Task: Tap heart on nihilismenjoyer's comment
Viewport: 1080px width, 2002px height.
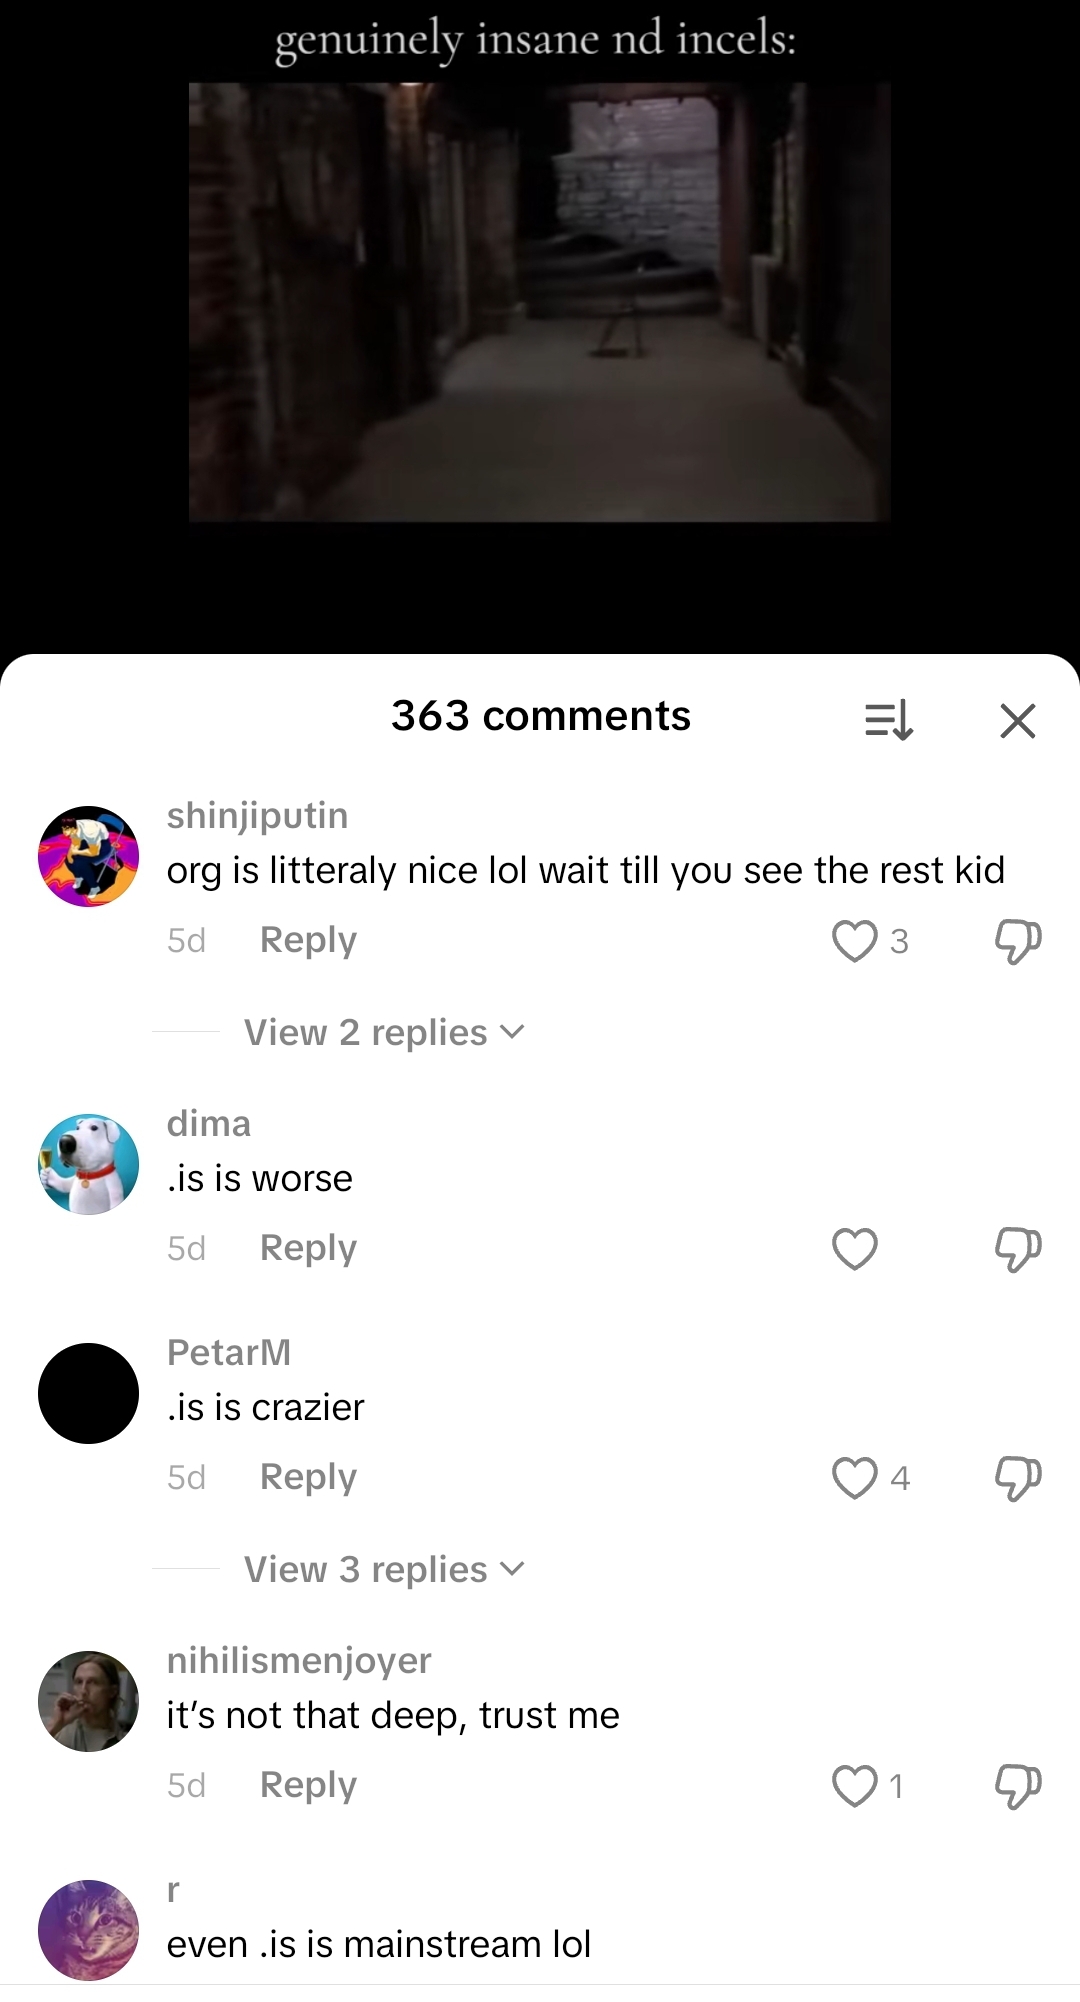Action: [855, 1786]
